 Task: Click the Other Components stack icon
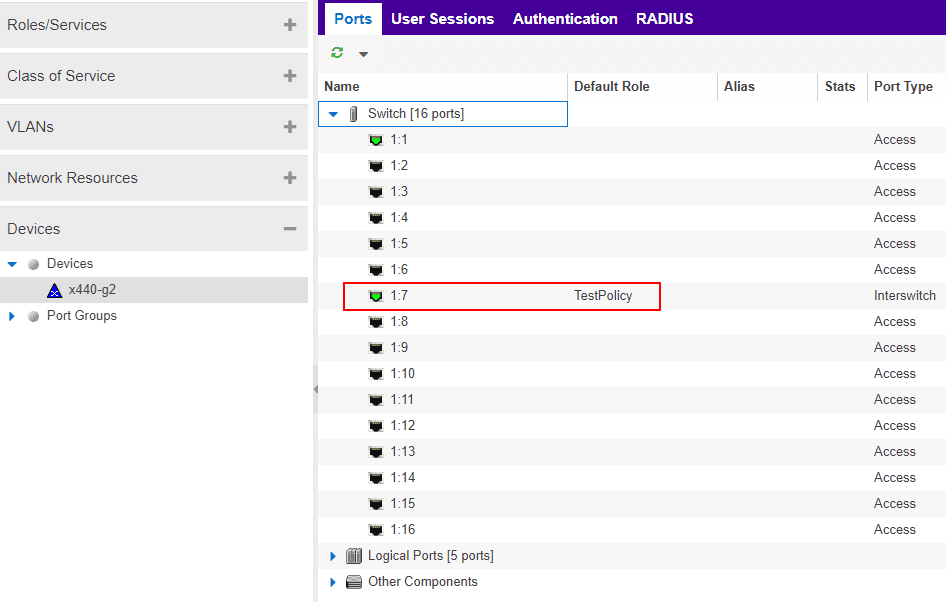click(x=354, y=582)
